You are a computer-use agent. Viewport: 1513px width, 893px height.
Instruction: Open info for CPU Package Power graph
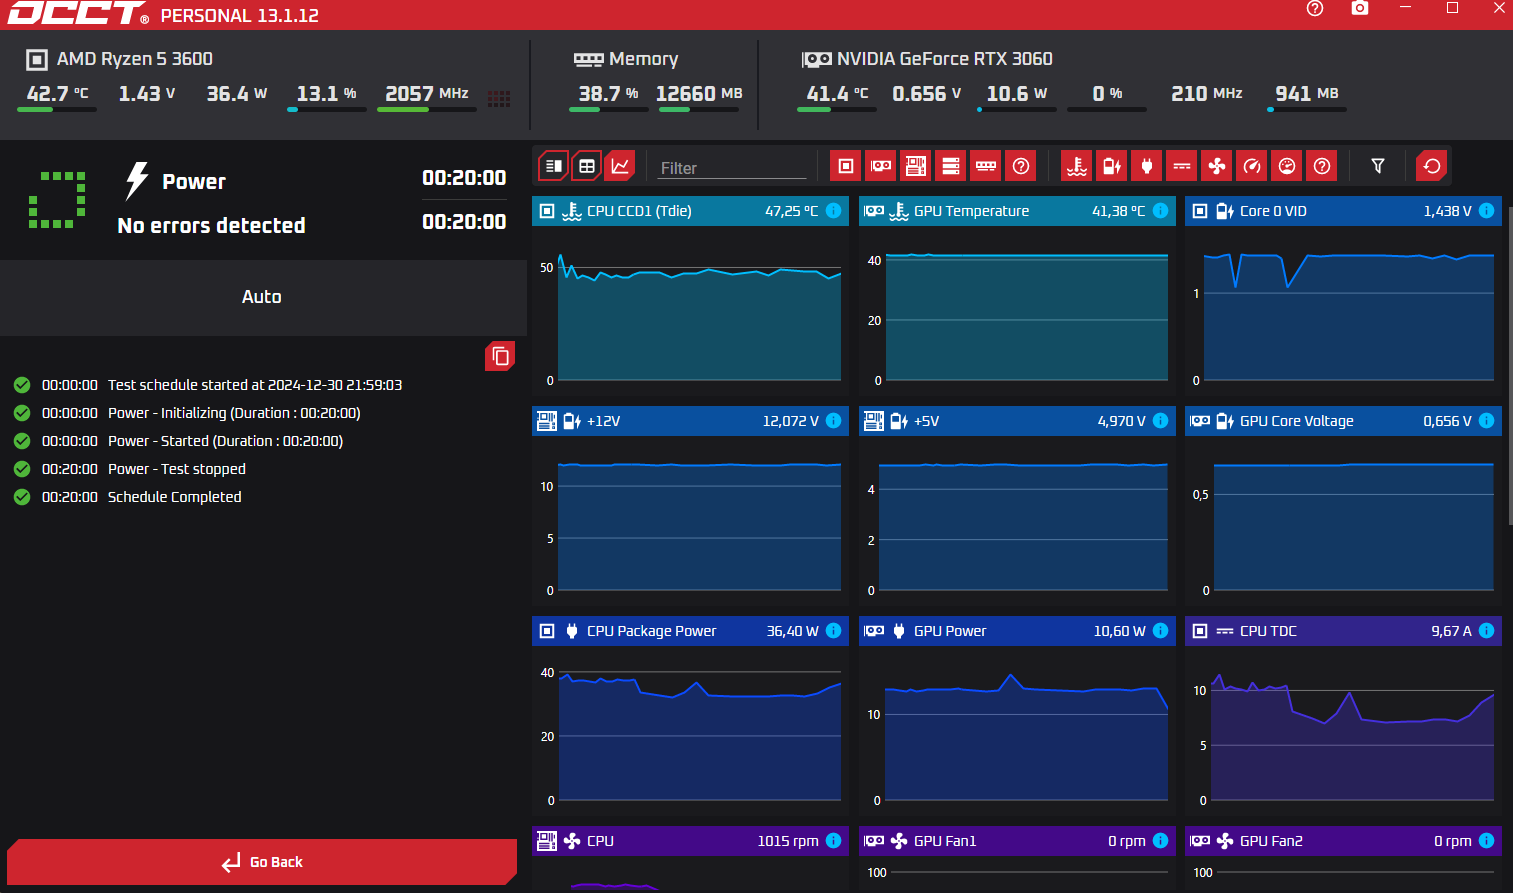point(833,631)
